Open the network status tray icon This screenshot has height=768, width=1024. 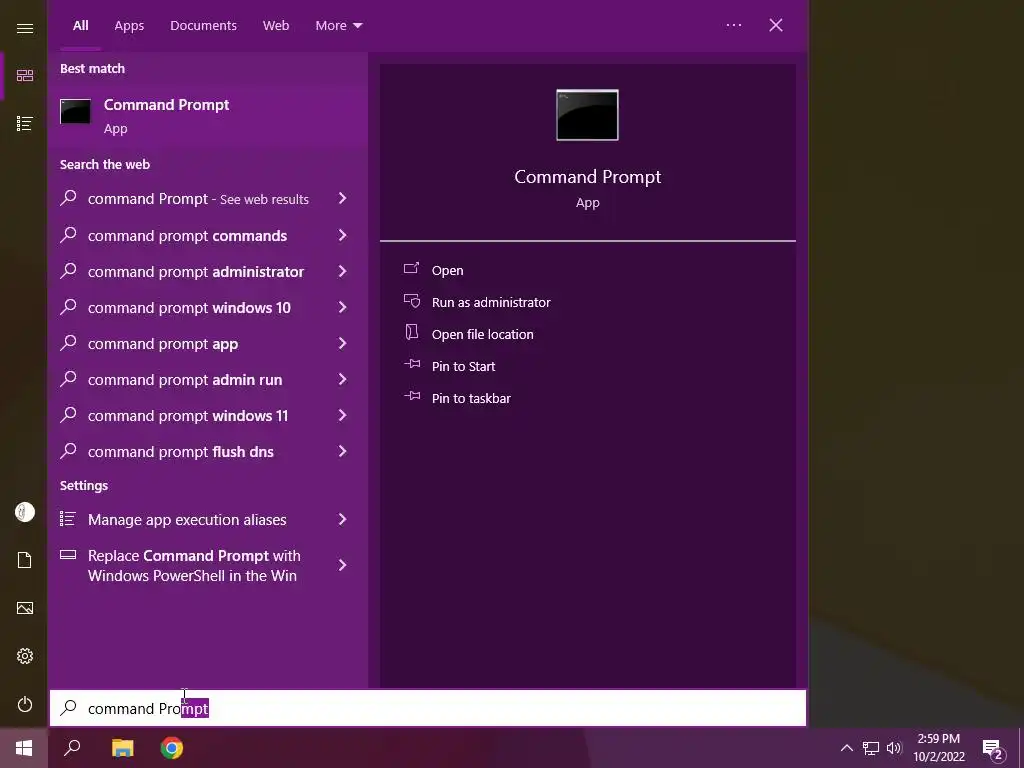[871, 748]
